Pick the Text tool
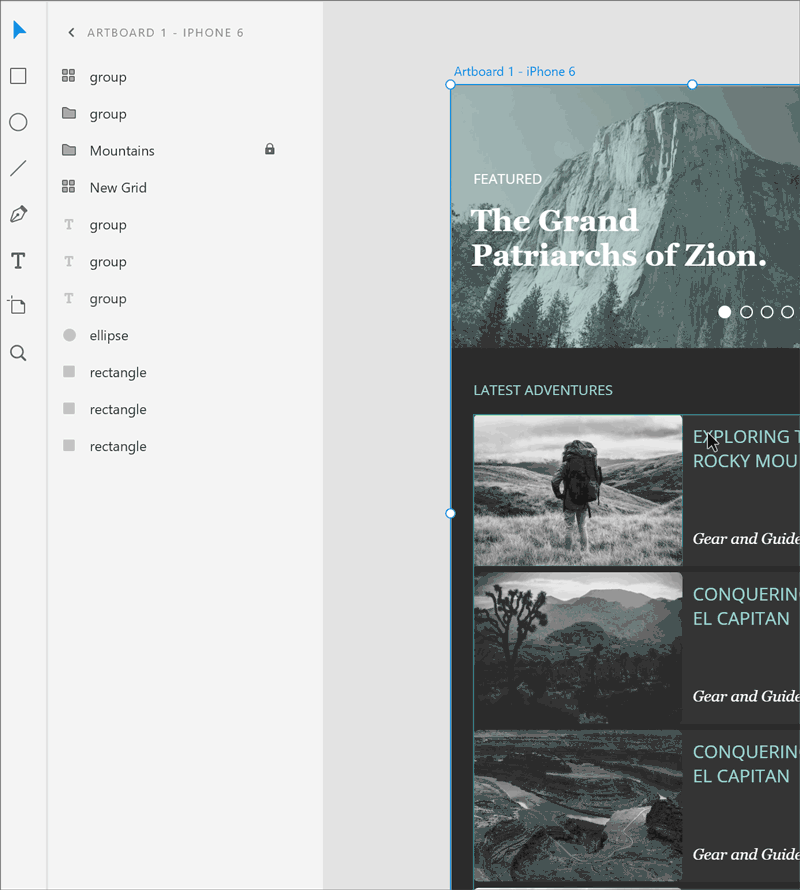 point(18,261)
